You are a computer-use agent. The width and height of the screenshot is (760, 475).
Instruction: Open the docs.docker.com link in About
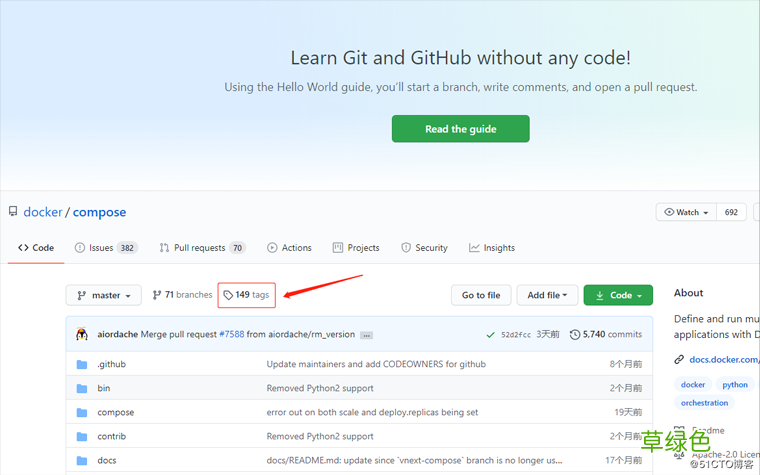724,359
